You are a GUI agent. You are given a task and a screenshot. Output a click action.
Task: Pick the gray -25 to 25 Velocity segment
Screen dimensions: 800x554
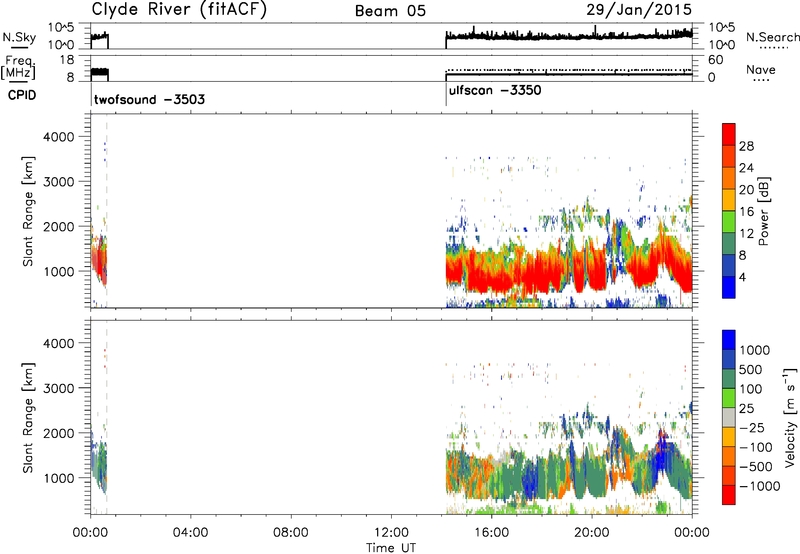pyautogui.click(x=729, y=417)
